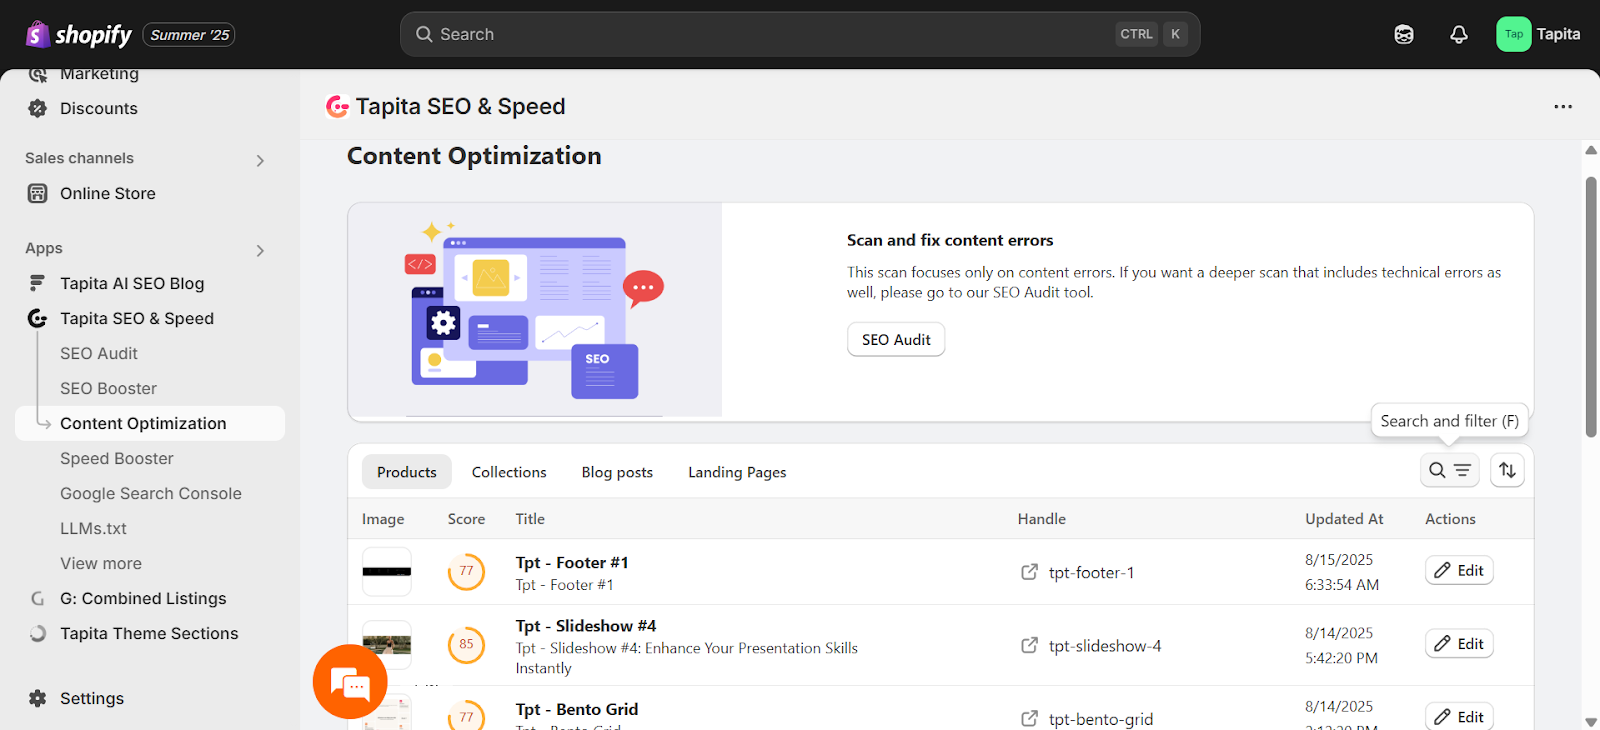Edit the Tpt - Footer #1 product
1600x730 pixels.
1459,570
